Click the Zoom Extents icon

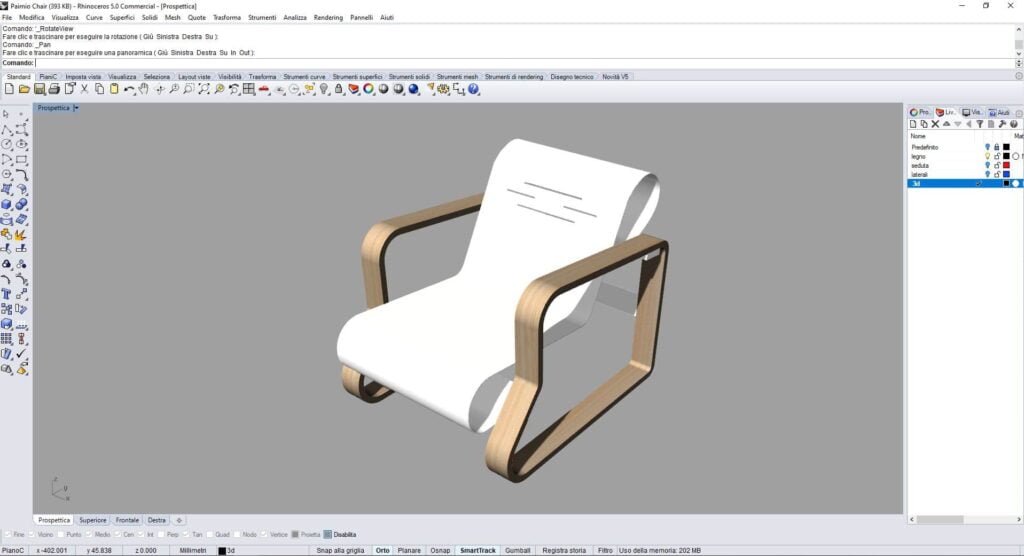[x=204, y=90]
